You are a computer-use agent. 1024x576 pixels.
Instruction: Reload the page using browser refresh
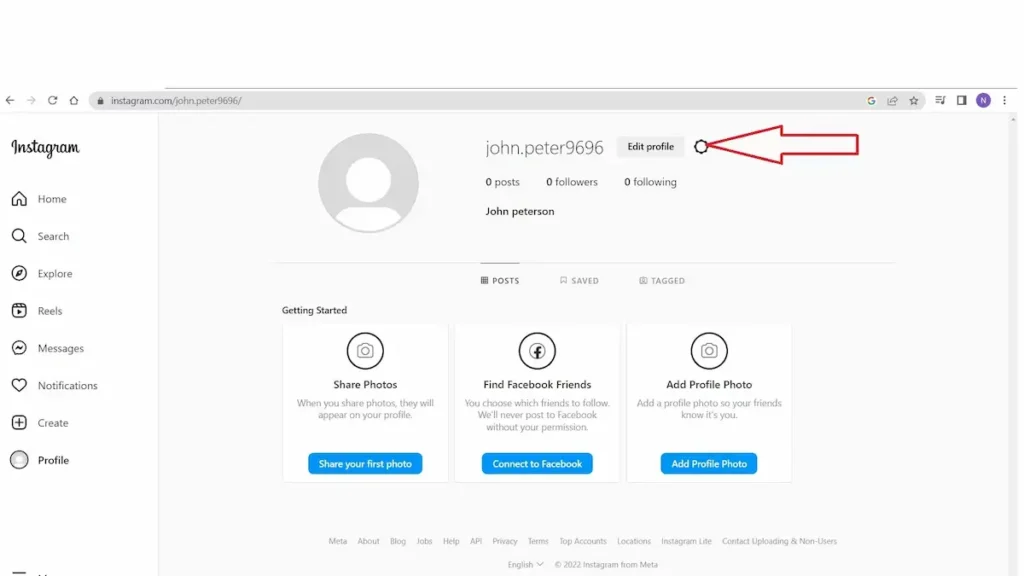(53, 101)
